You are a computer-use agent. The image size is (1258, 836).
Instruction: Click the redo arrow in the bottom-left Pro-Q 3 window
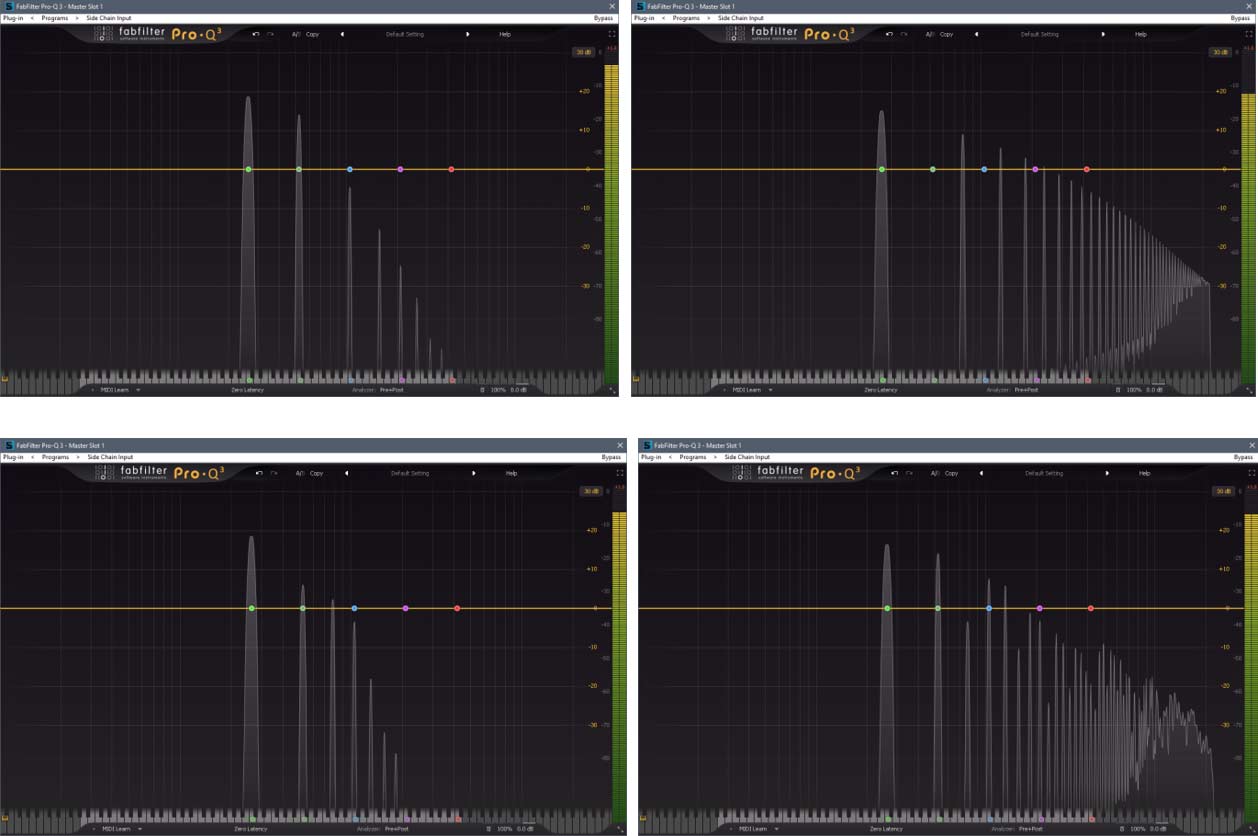coord(274,473)
